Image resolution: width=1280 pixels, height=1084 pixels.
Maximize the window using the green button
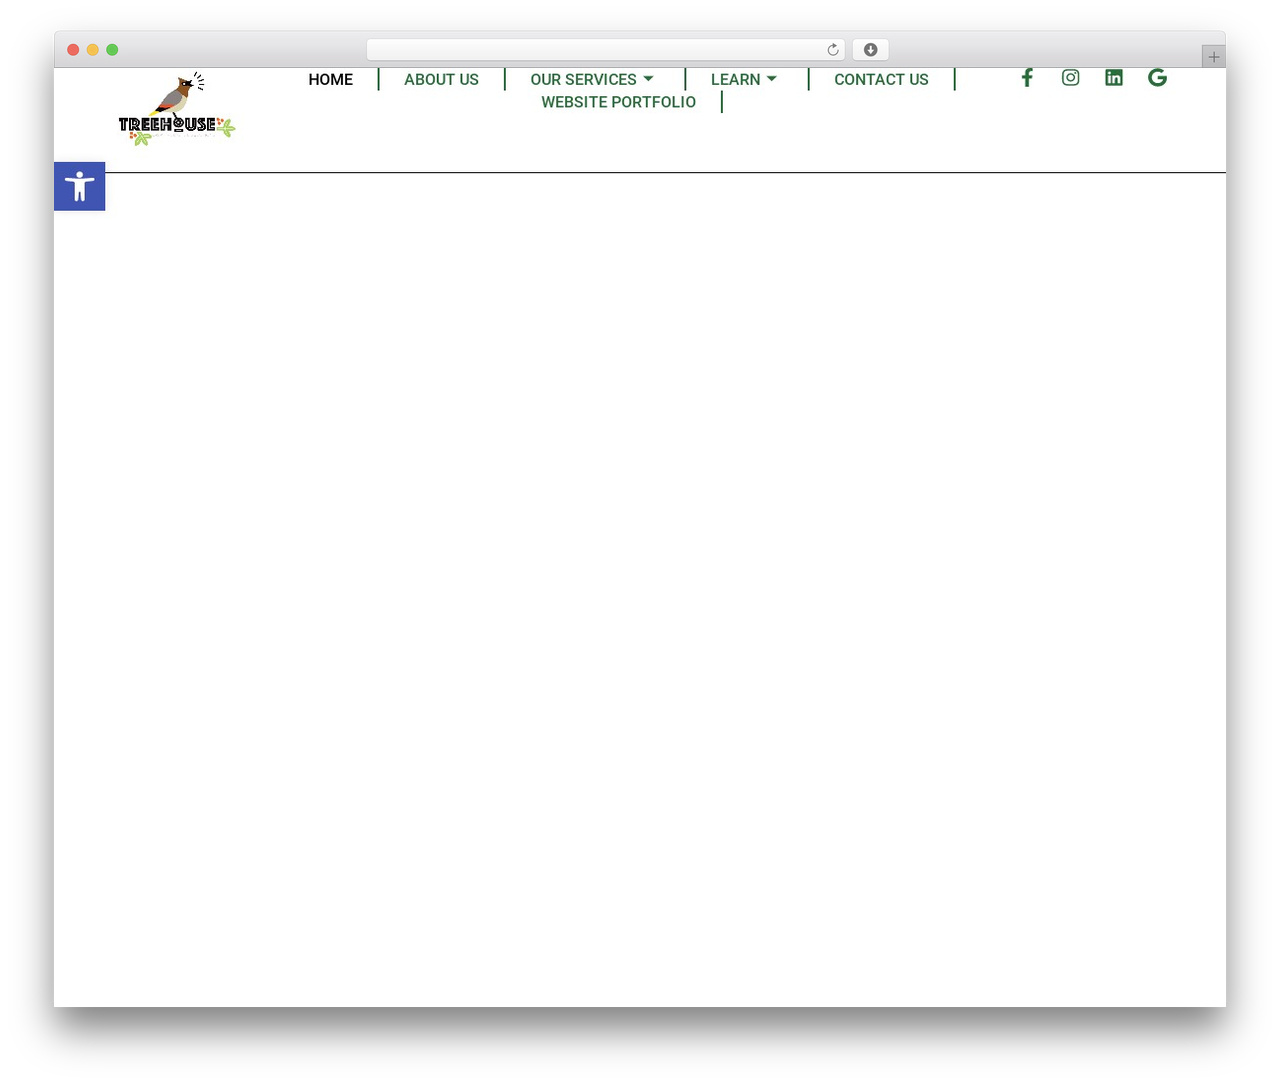(x=112, y=50)
